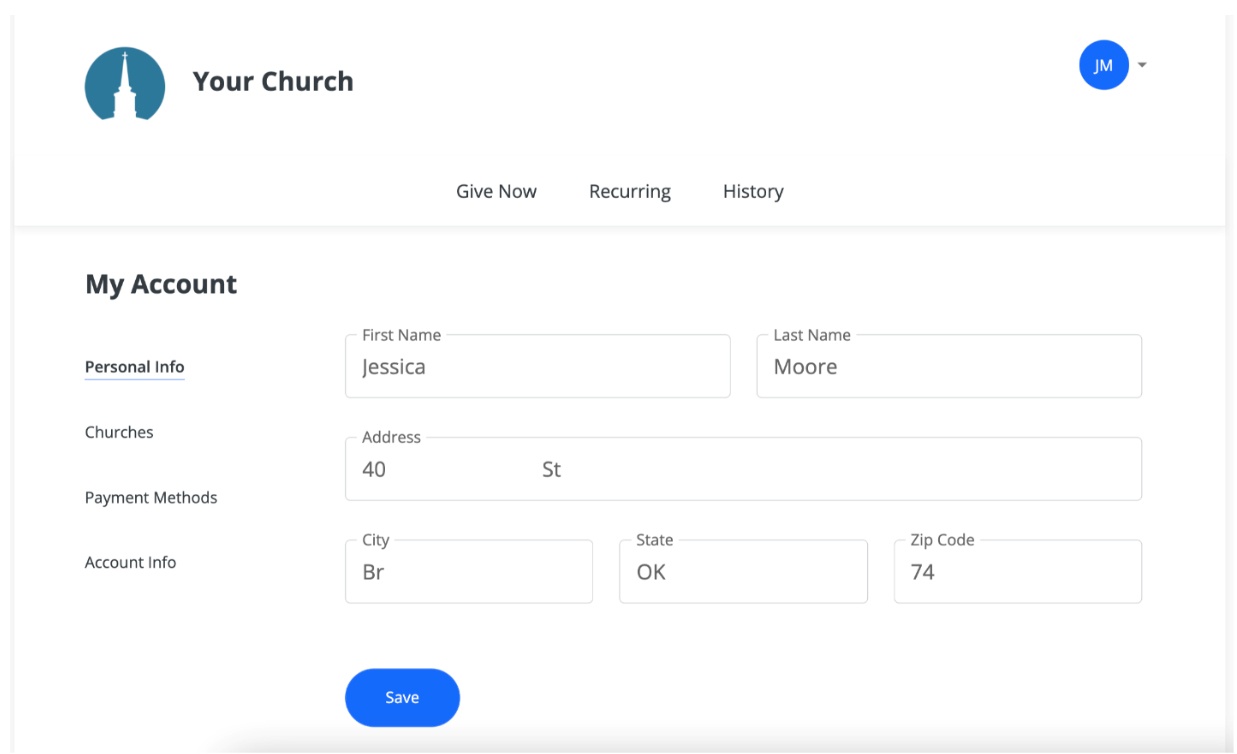Open the Give Now page
The height and width of the screenshot is (754, 1237).
[496, 191]
